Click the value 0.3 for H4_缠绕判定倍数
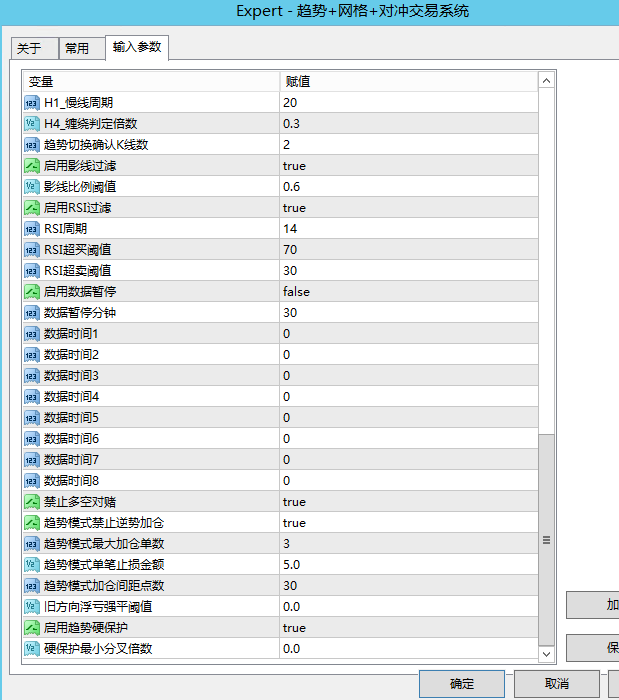 pyautogui.click(x=291, y=124)
